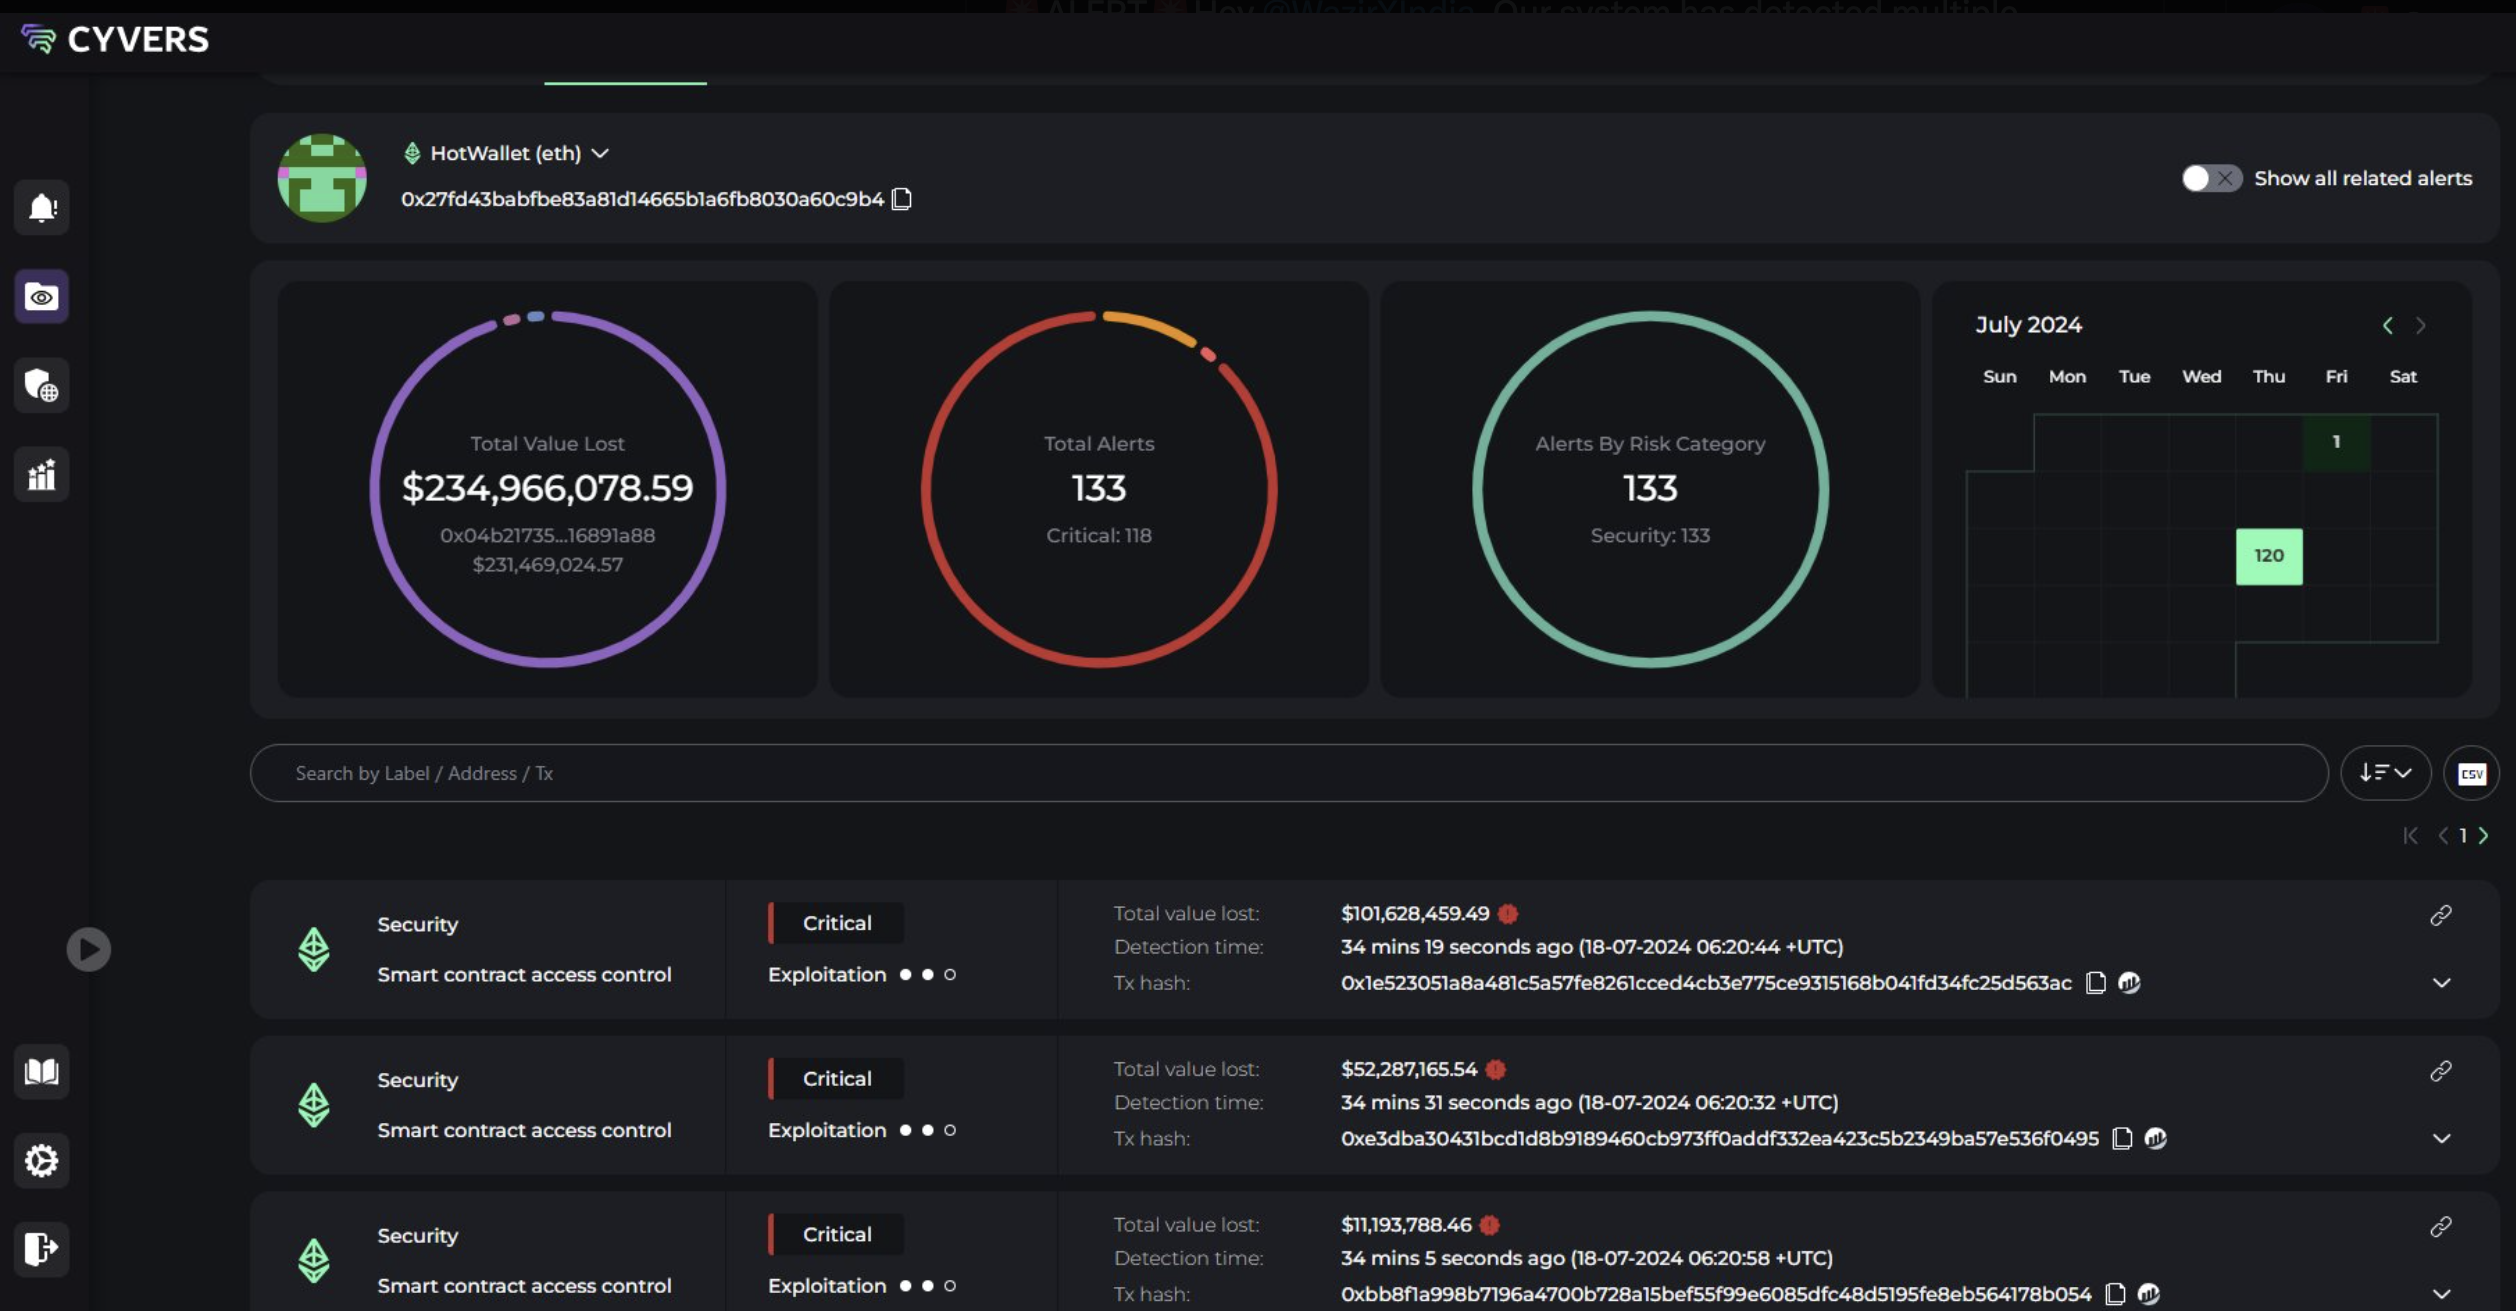
Task: Expand the first critical alert row
Action: coord(2441,983)
